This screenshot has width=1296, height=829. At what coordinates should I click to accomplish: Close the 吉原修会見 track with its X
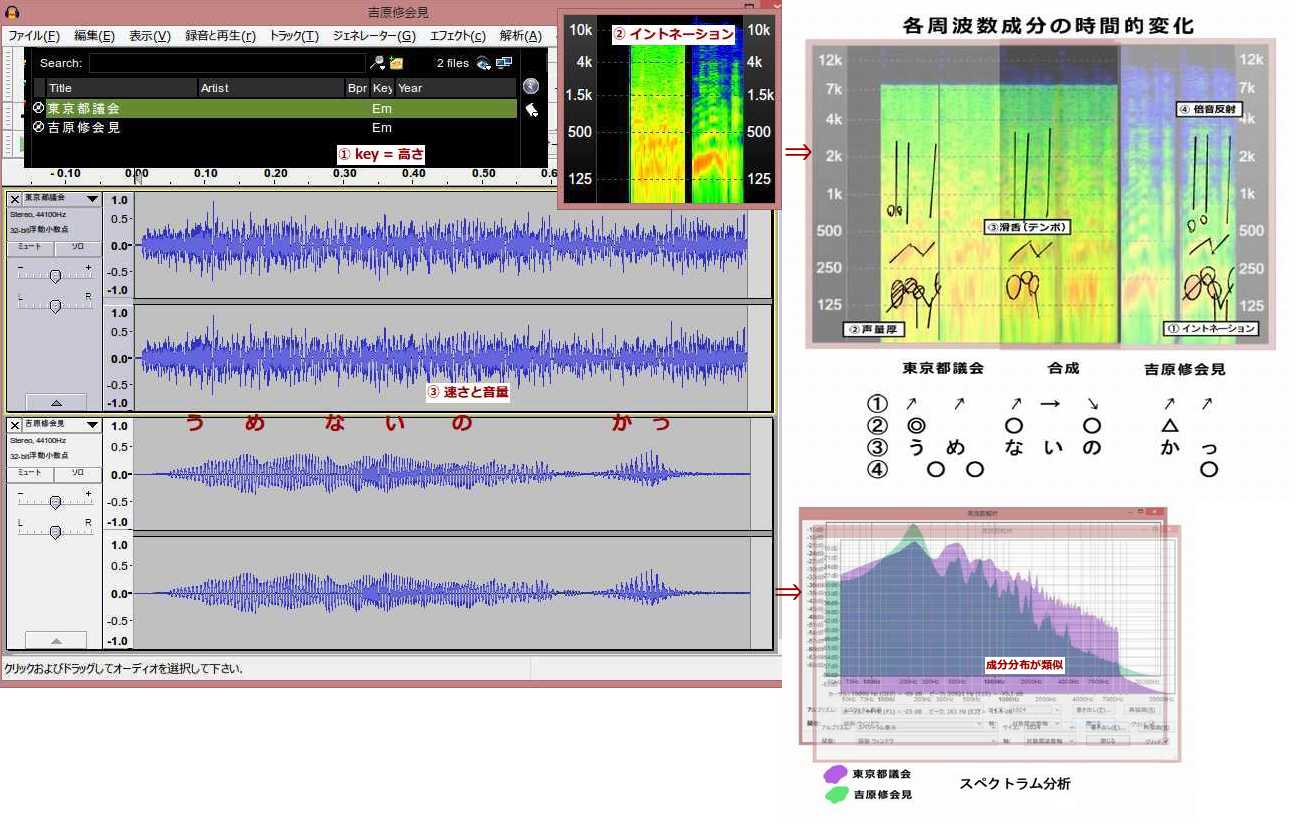(14, 425)
